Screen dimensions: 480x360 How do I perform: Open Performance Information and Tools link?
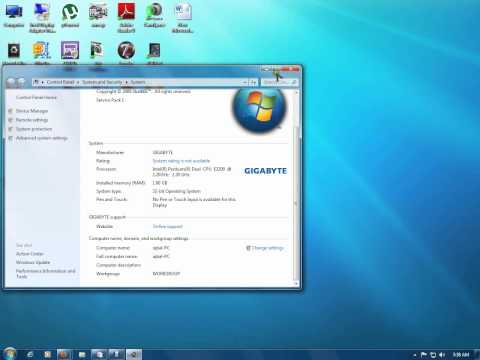click(46, 273)
